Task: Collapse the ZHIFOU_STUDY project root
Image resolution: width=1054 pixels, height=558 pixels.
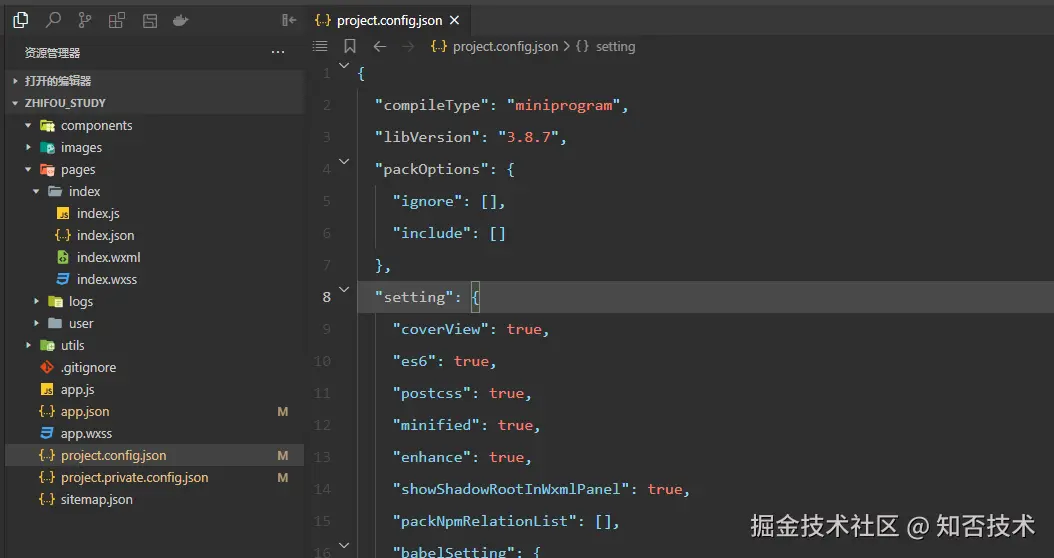Action: (153, 103)
